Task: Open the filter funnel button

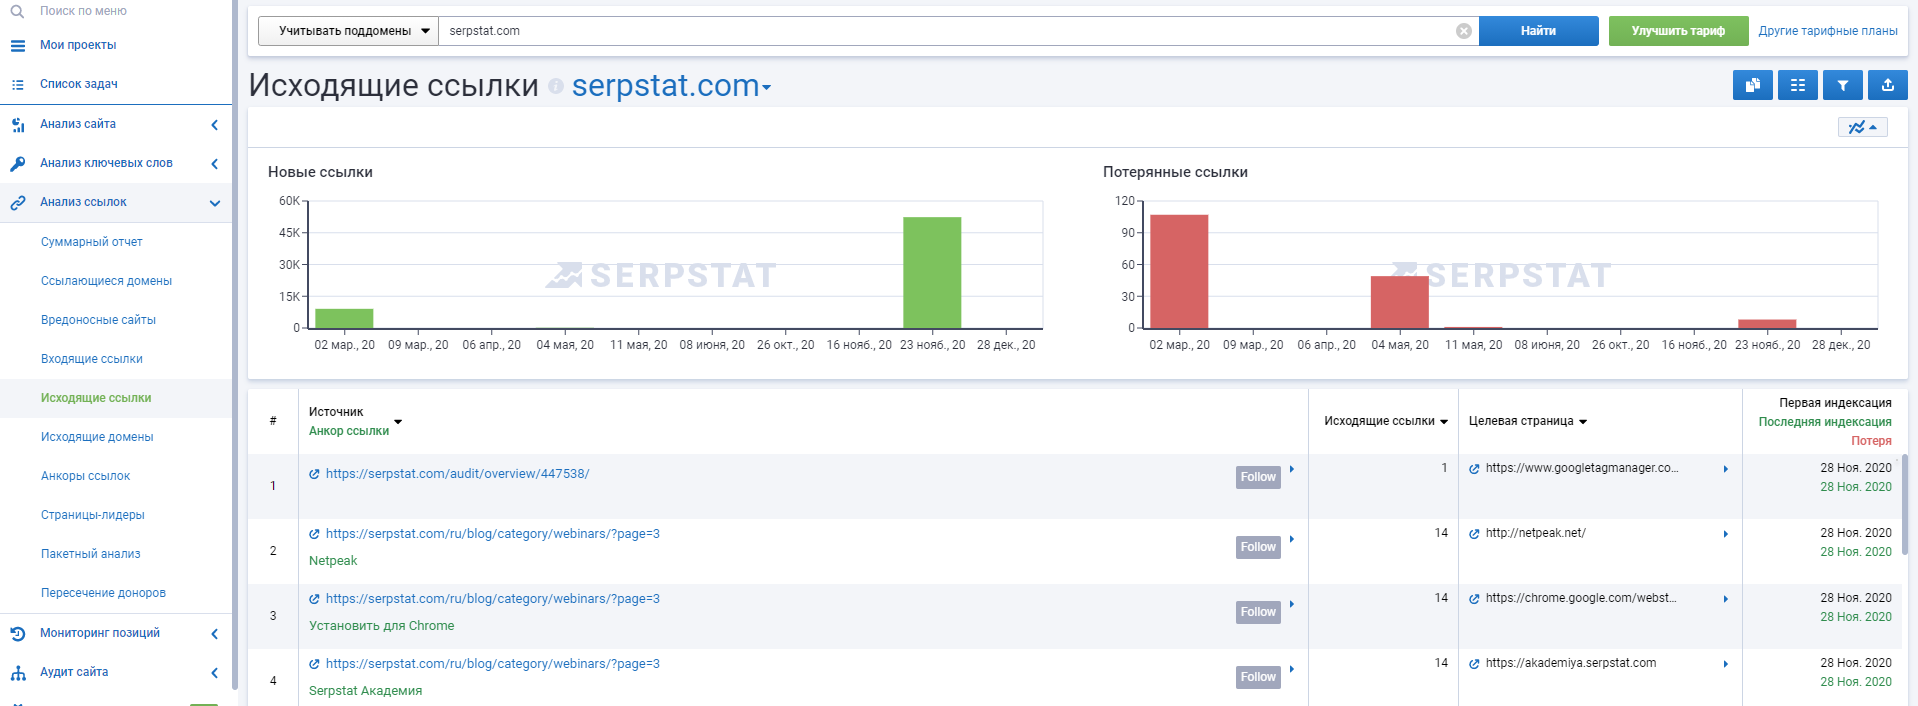Action: click(x=1843, y=85)
